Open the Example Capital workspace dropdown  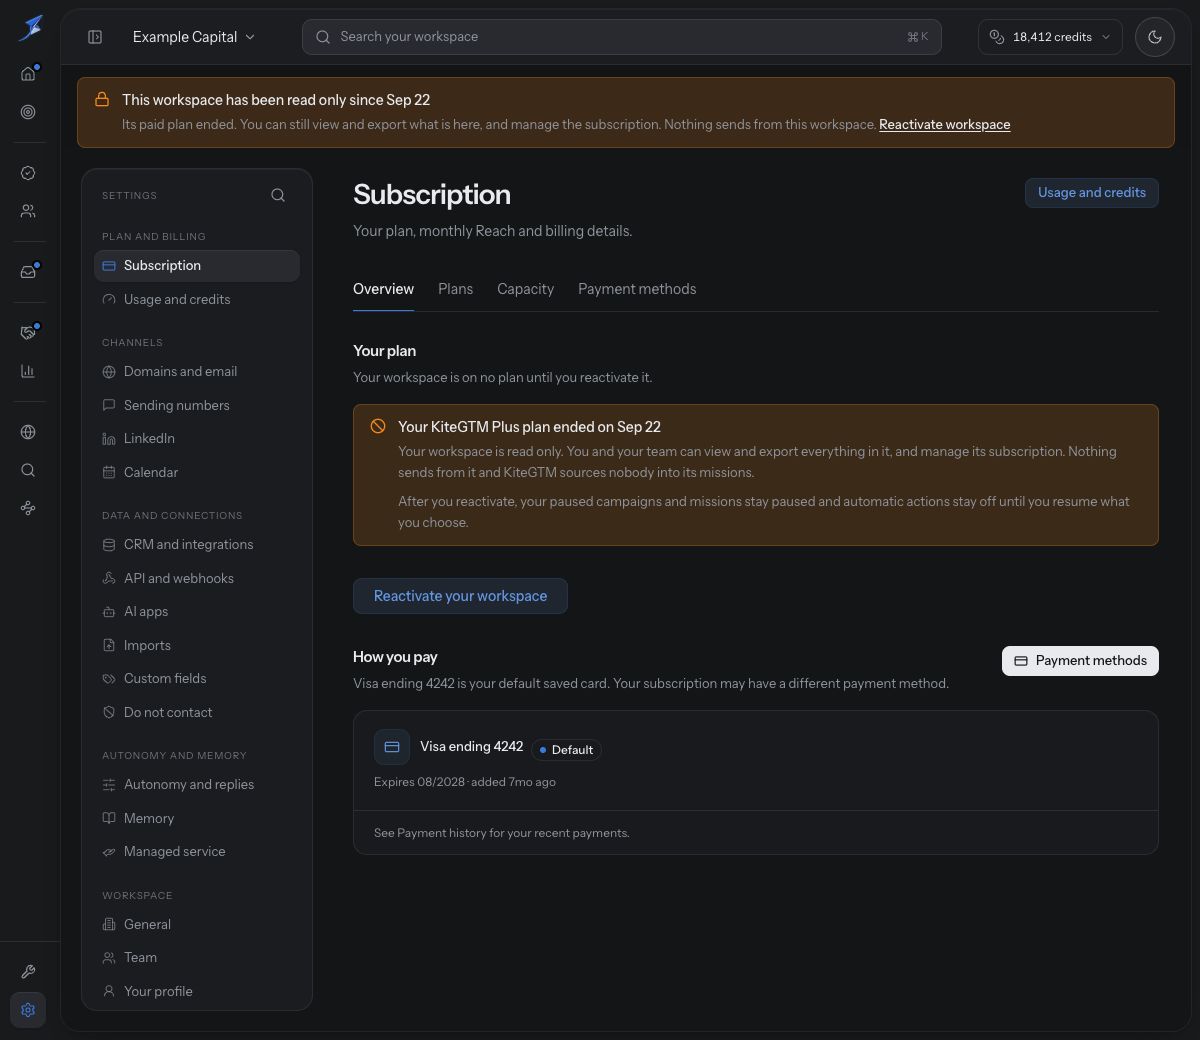pos(193,37)
